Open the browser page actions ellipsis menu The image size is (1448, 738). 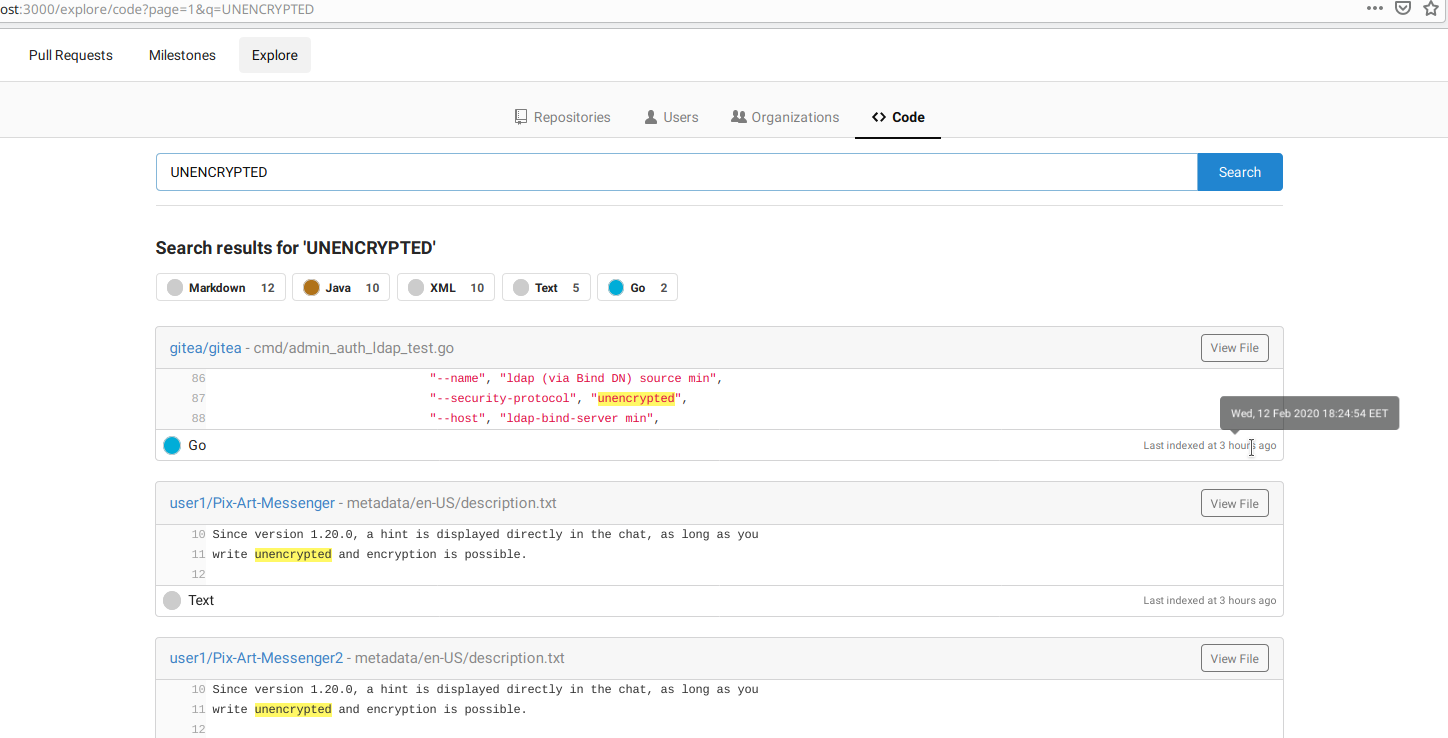[1375, 8]
